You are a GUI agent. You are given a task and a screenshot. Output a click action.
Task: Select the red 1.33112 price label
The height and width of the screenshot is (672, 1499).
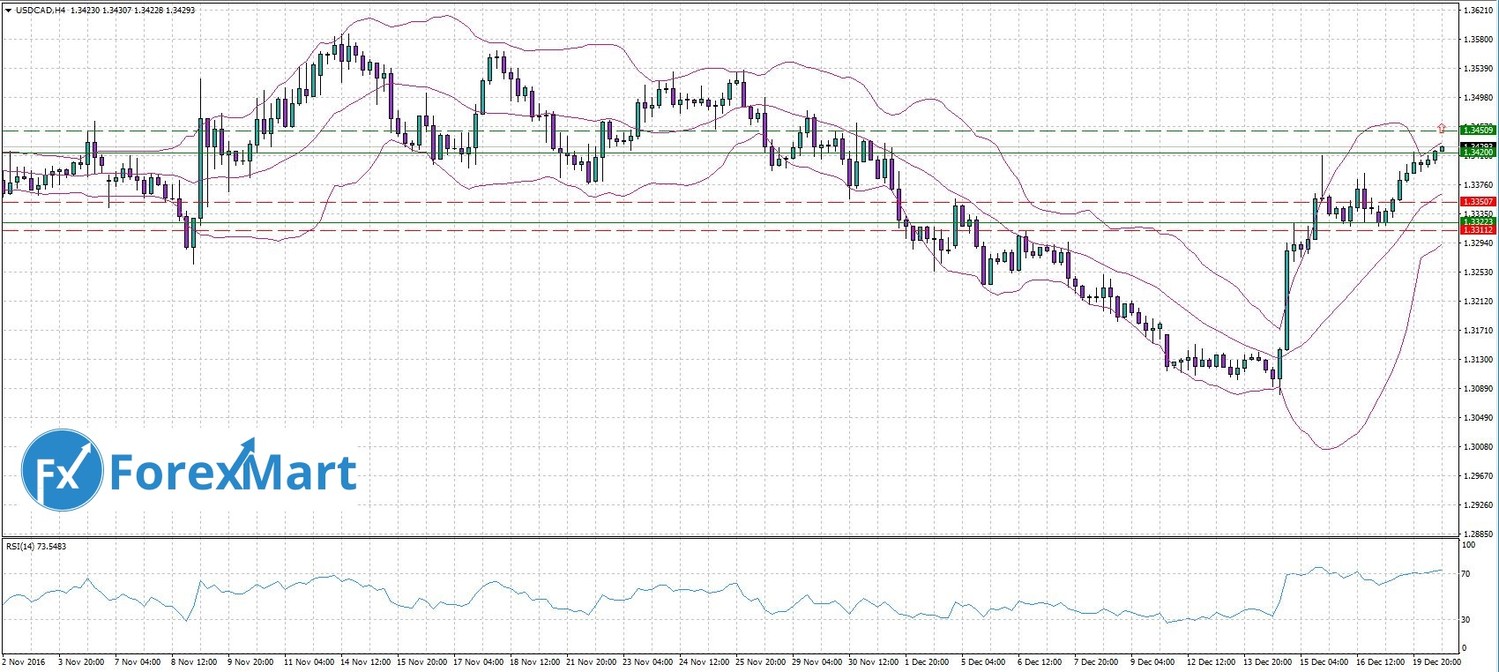click(1477, 230)
